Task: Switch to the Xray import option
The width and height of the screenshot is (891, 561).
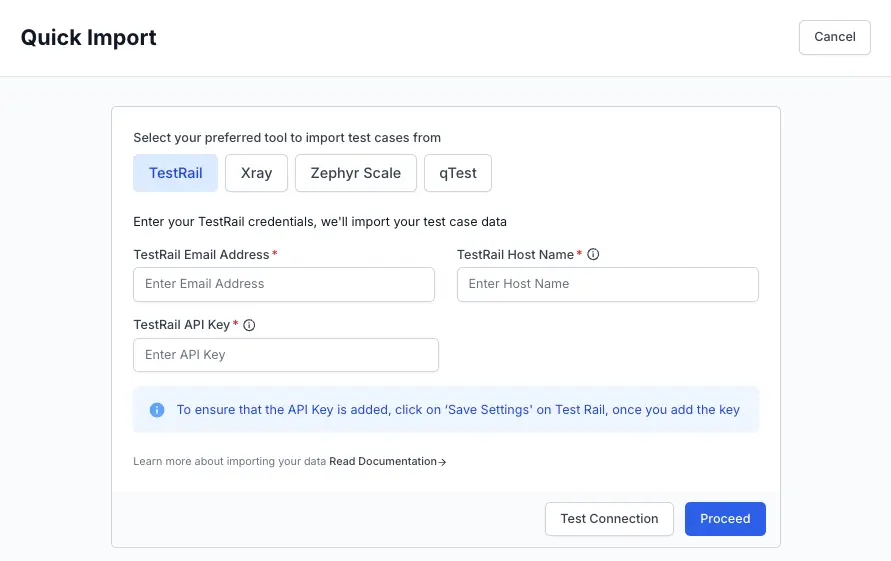Action: pos(256,173)
